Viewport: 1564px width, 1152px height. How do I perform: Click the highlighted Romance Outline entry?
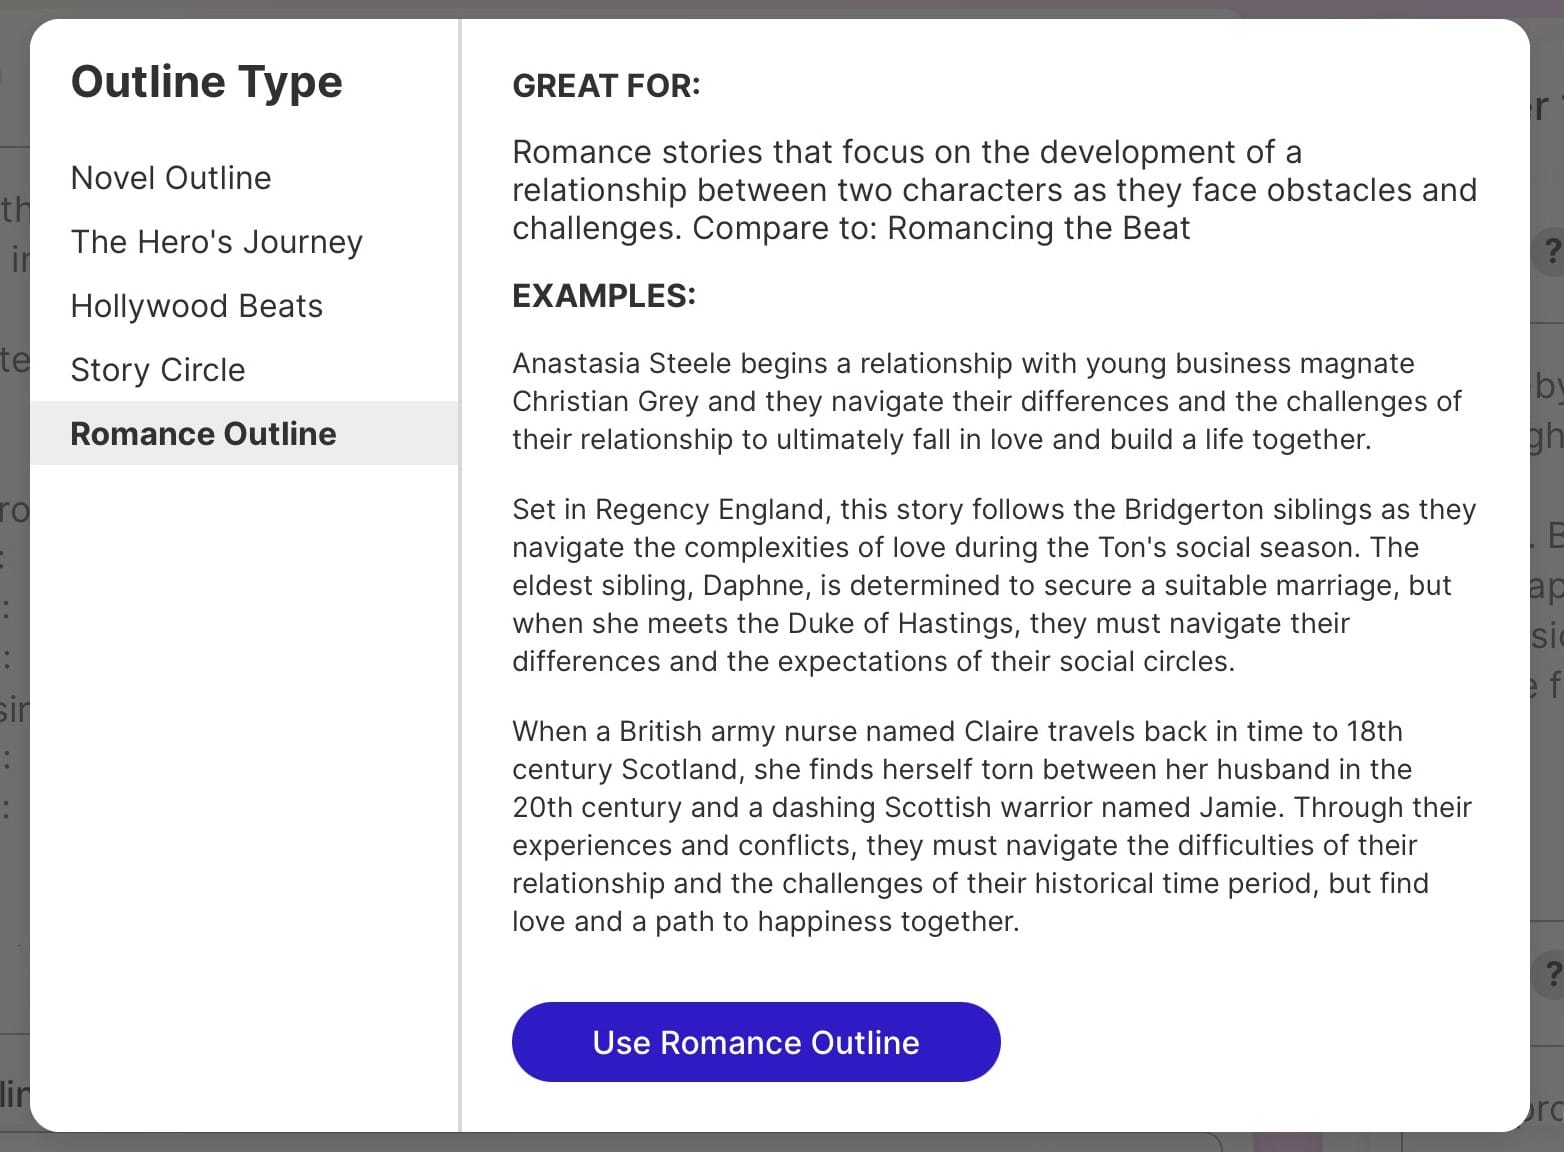(203, 433)
